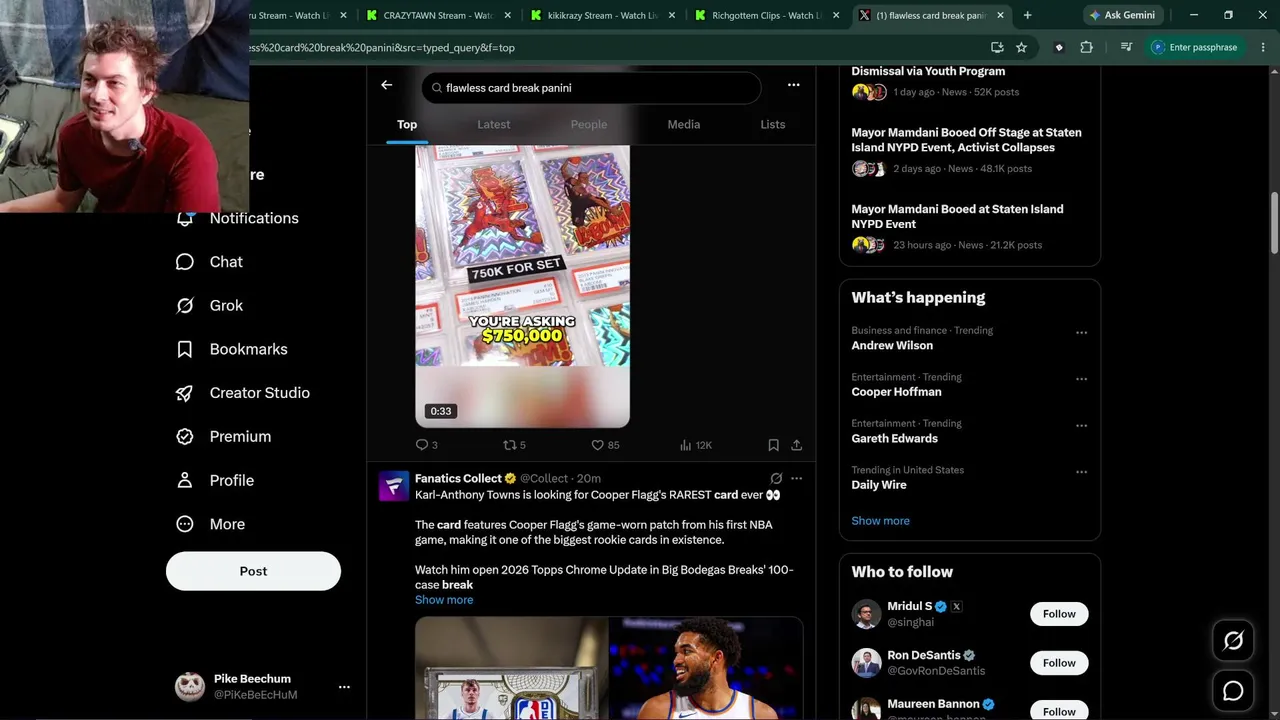Like the video post with 85 likes
This screenshot has height=720, width=1280.
tap(605, 445)
